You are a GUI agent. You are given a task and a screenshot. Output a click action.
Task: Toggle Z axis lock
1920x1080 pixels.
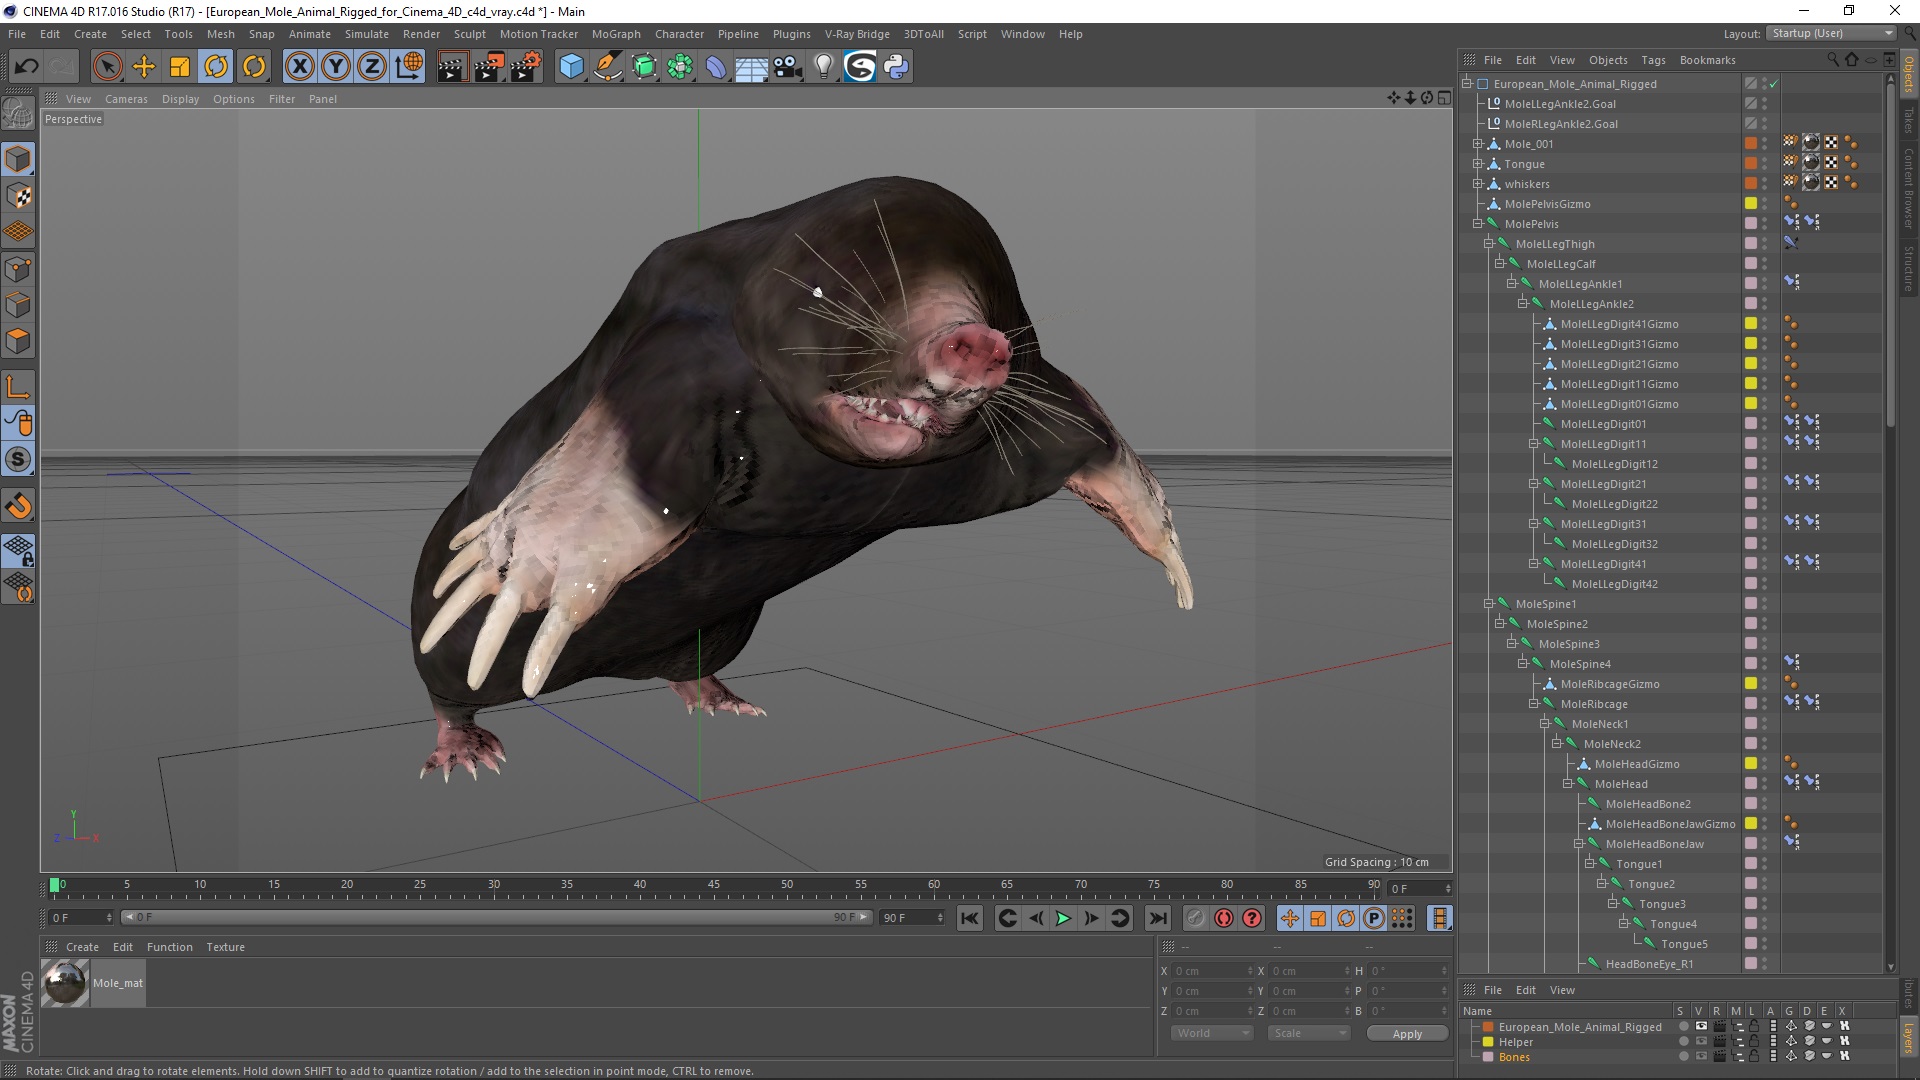[372, 67]
